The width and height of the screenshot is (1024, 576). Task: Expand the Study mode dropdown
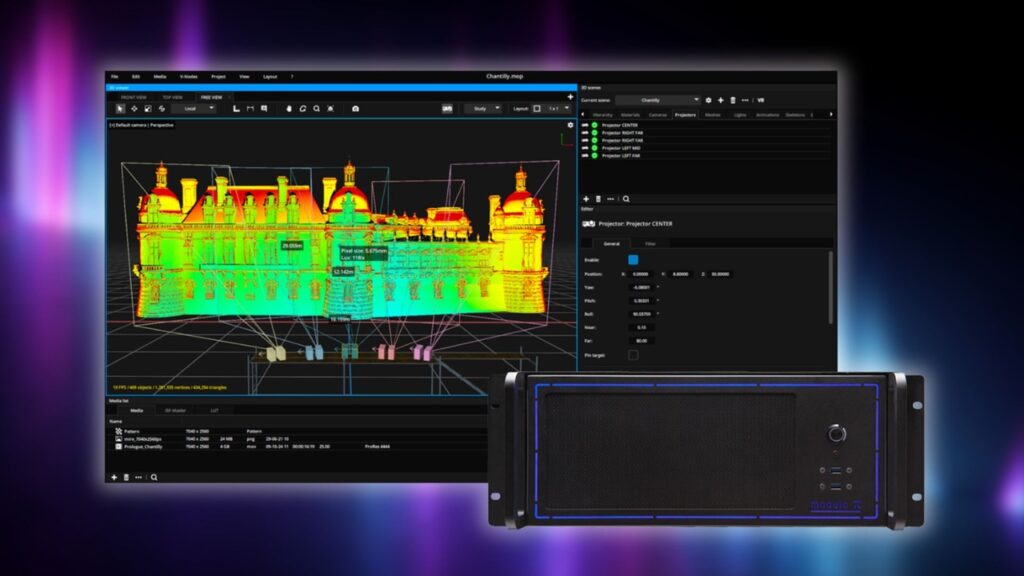pyautogui.click(x=483, y=108)
